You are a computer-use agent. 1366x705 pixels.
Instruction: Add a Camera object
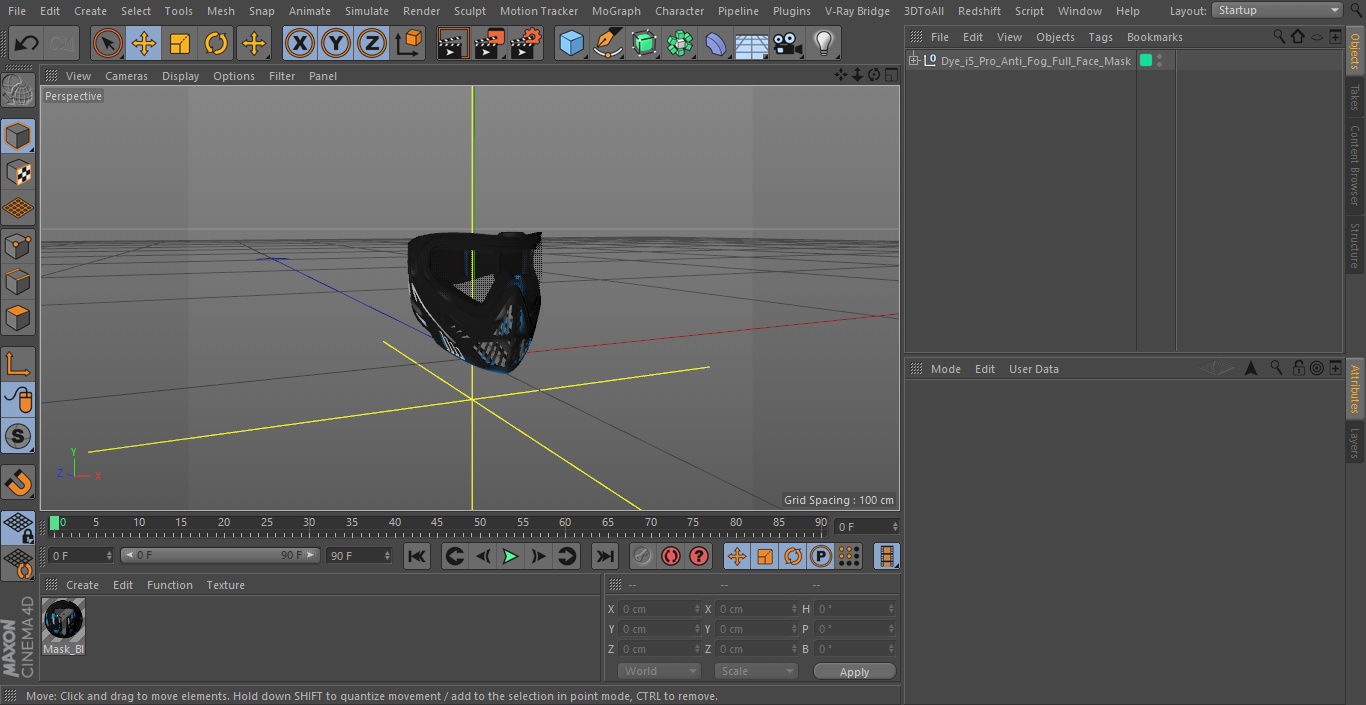[787, 43]
